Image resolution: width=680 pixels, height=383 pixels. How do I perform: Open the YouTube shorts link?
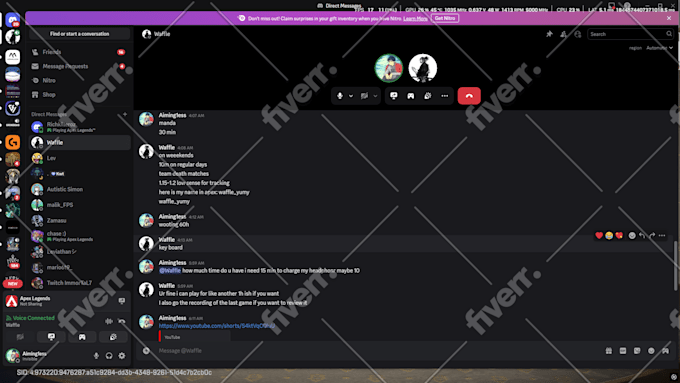tap(217, 326)
